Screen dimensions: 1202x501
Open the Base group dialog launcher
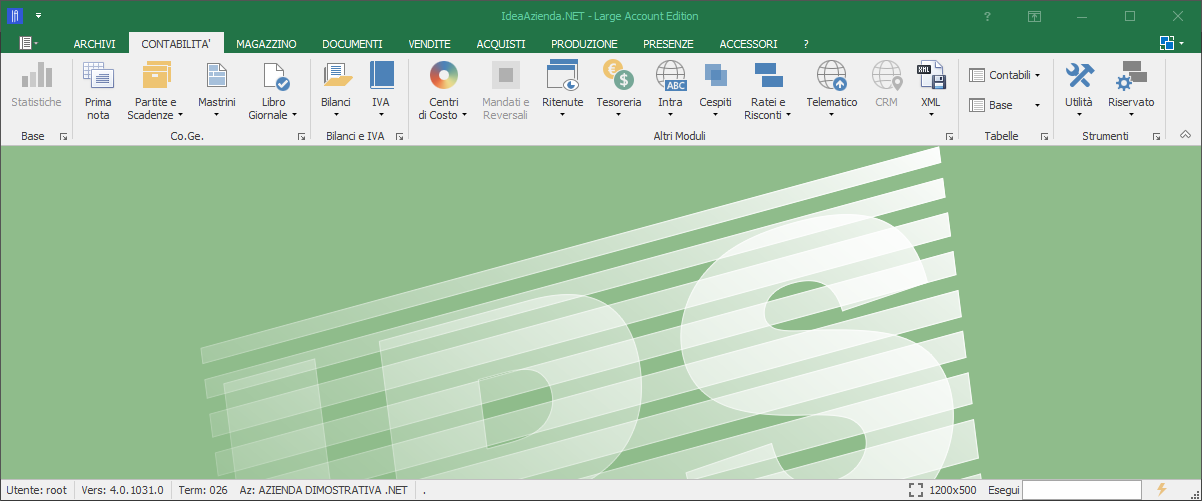click(x=63, y=136)
